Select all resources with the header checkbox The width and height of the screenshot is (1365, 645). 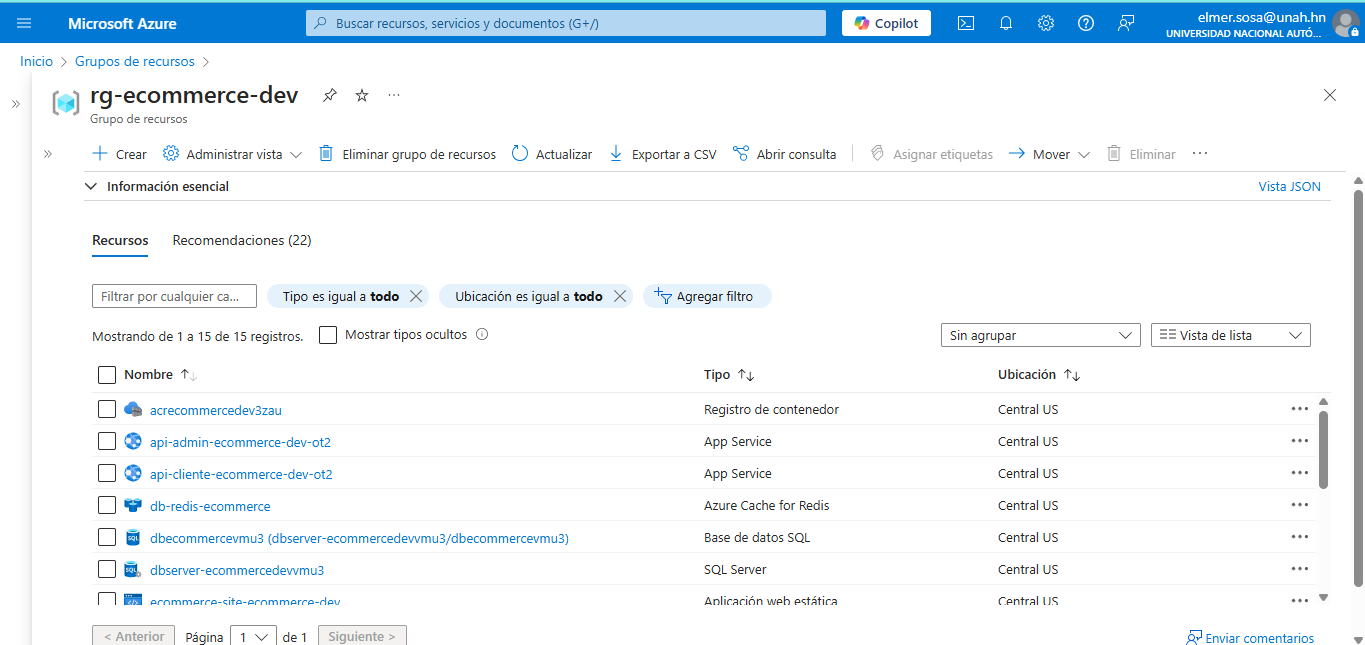(x=107, y=374)
